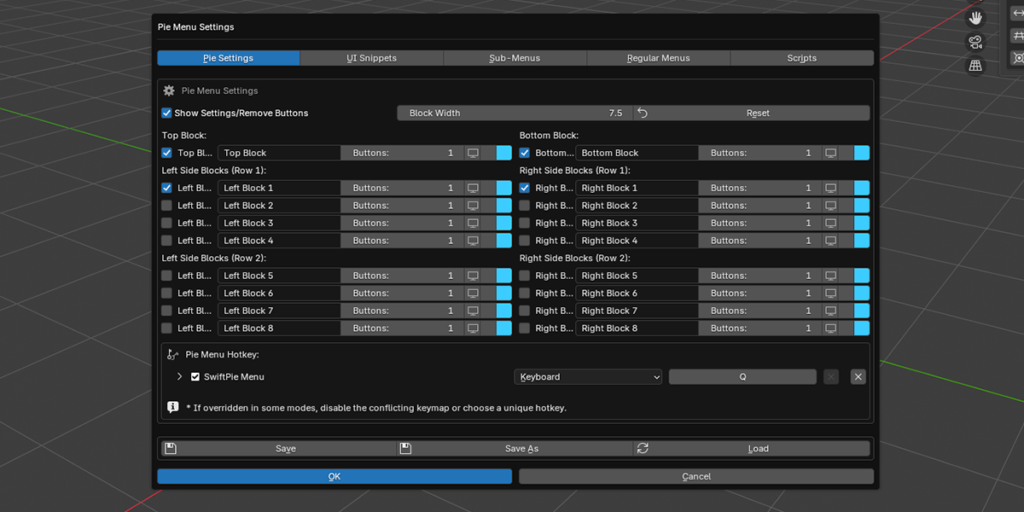Click the Left Block 1 name field
This screenshot has height=512, width=1024.
click(279, 188)
